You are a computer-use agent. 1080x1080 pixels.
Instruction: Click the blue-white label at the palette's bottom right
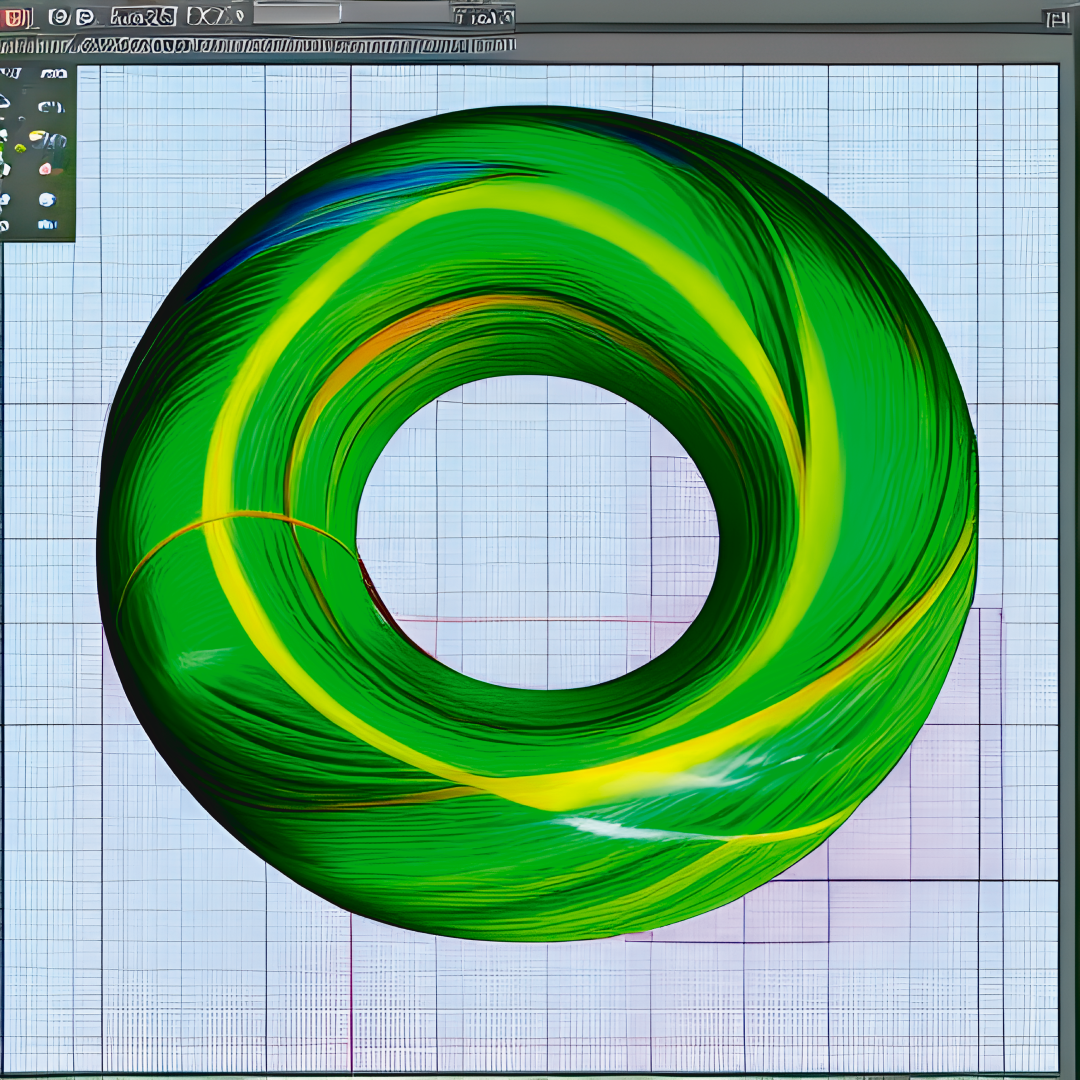pos(47,225)
